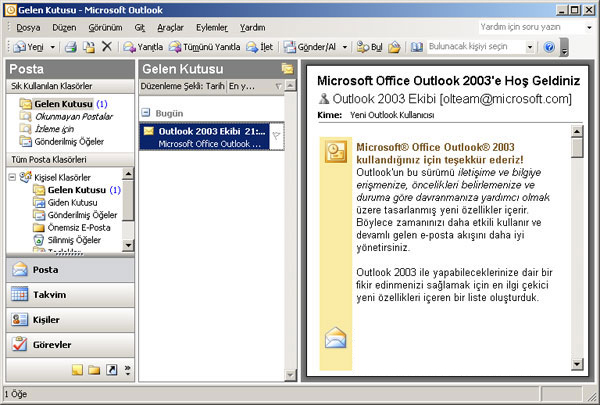Collapse the Kişisel Klasörler tree node
600x405 pixels.
(12, 177)
